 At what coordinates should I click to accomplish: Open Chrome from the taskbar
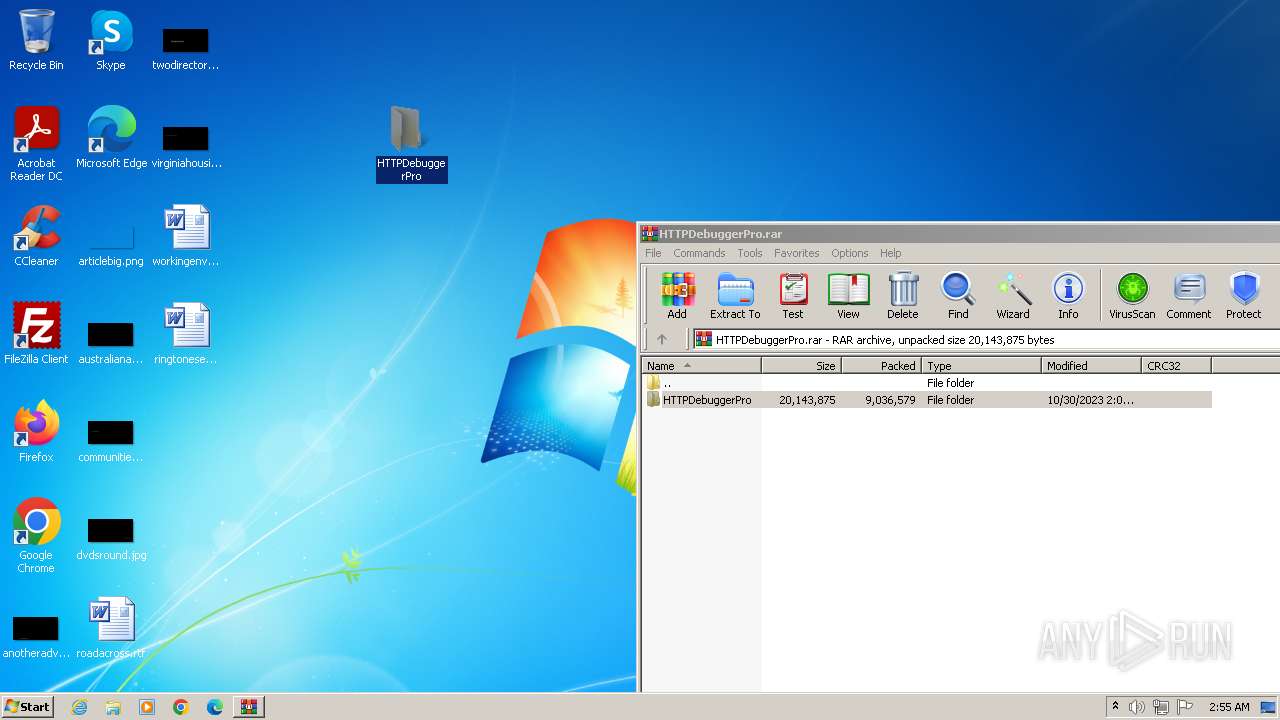pos(181,707)
